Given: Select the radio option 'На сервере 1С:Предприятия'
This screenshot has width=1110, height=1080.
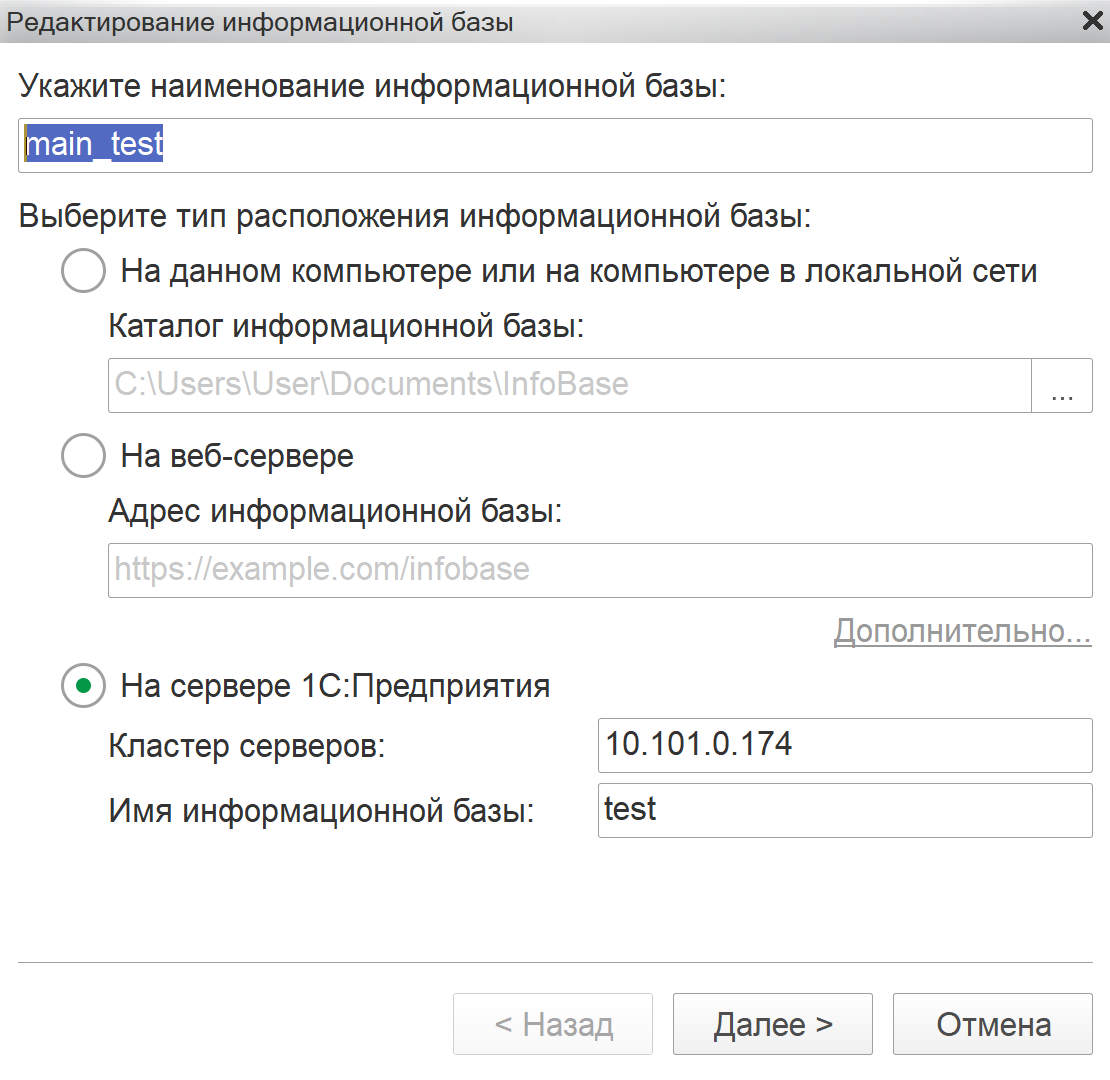Looking at the screenshot, I should [x=83, y=686].
